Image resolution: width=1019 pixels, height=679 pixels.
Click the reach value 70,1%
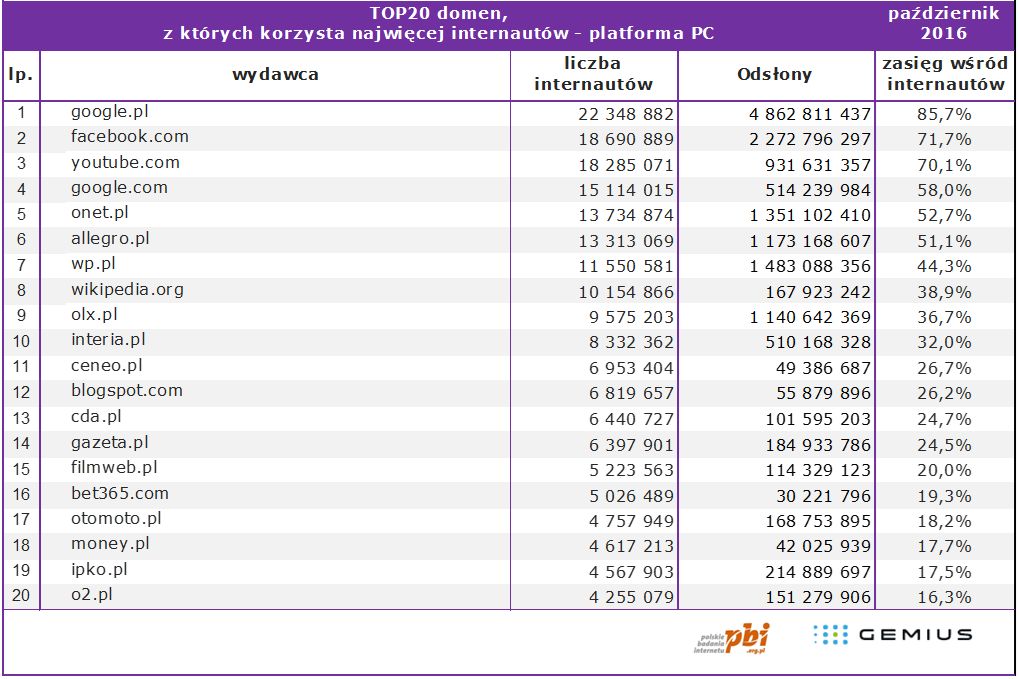coord(944,166)
